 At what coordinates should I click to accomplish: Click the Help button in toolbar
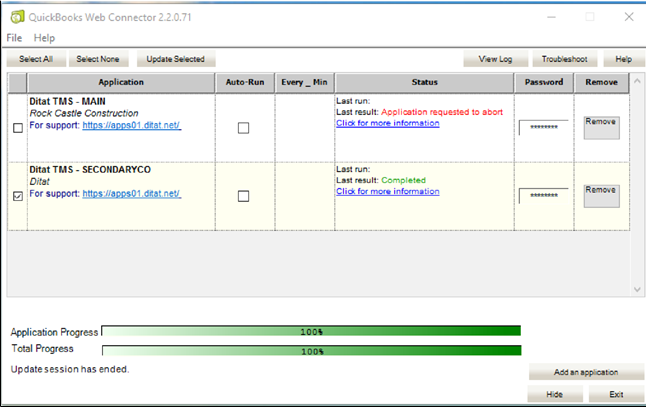(623, 60)
